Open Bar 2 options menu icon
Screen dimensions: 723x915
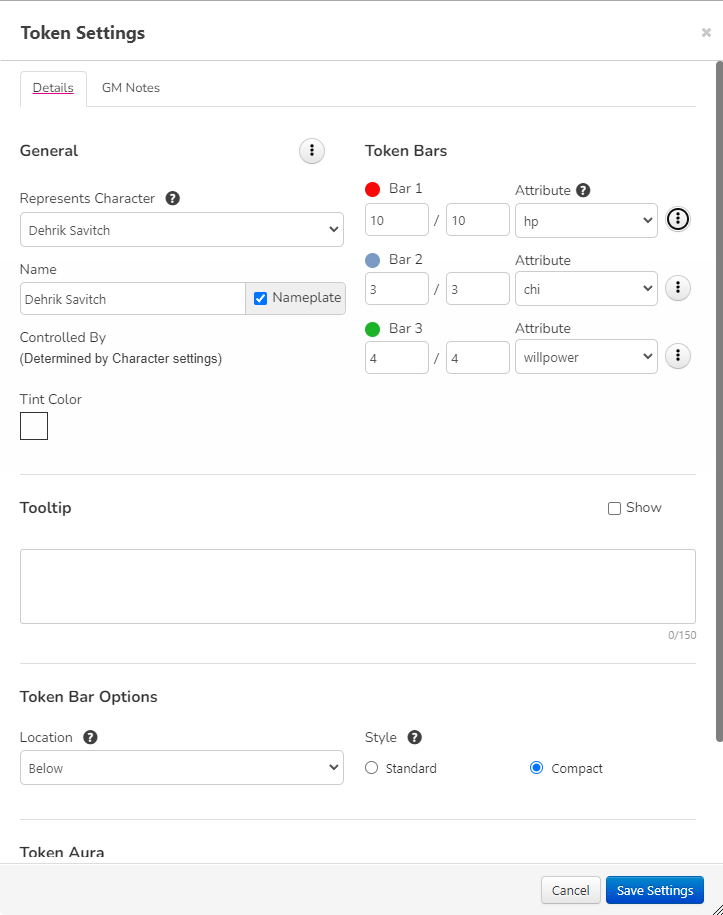[x=678, y=288]
